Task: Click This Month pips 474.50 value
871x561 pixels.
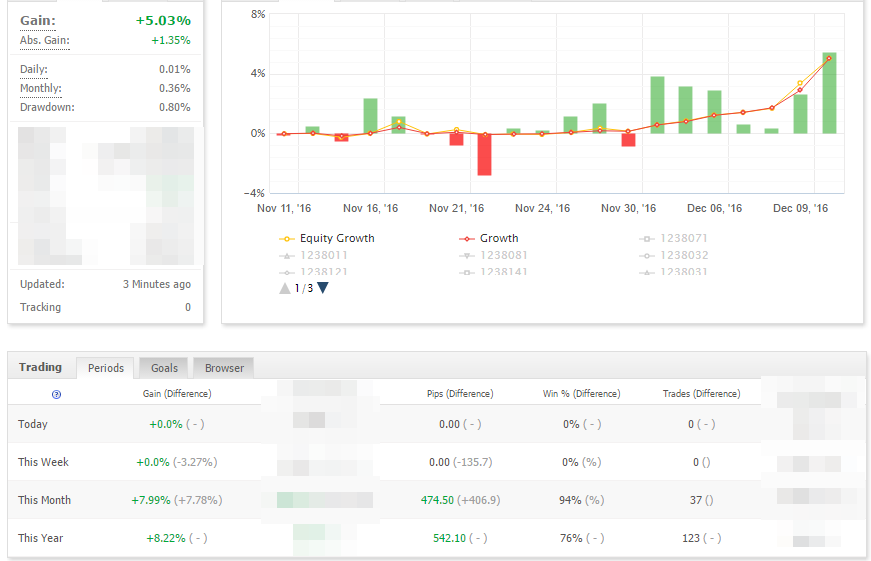Action: (437, 500)
